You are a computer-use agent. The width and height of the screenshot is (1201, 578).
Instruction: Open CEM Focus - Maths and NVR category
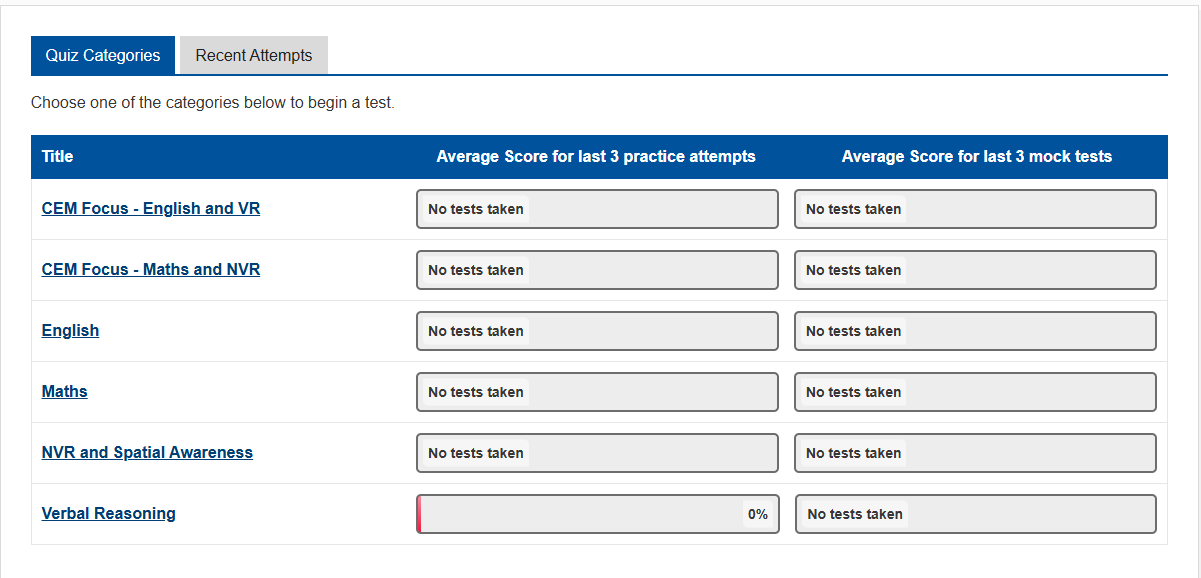151,270
